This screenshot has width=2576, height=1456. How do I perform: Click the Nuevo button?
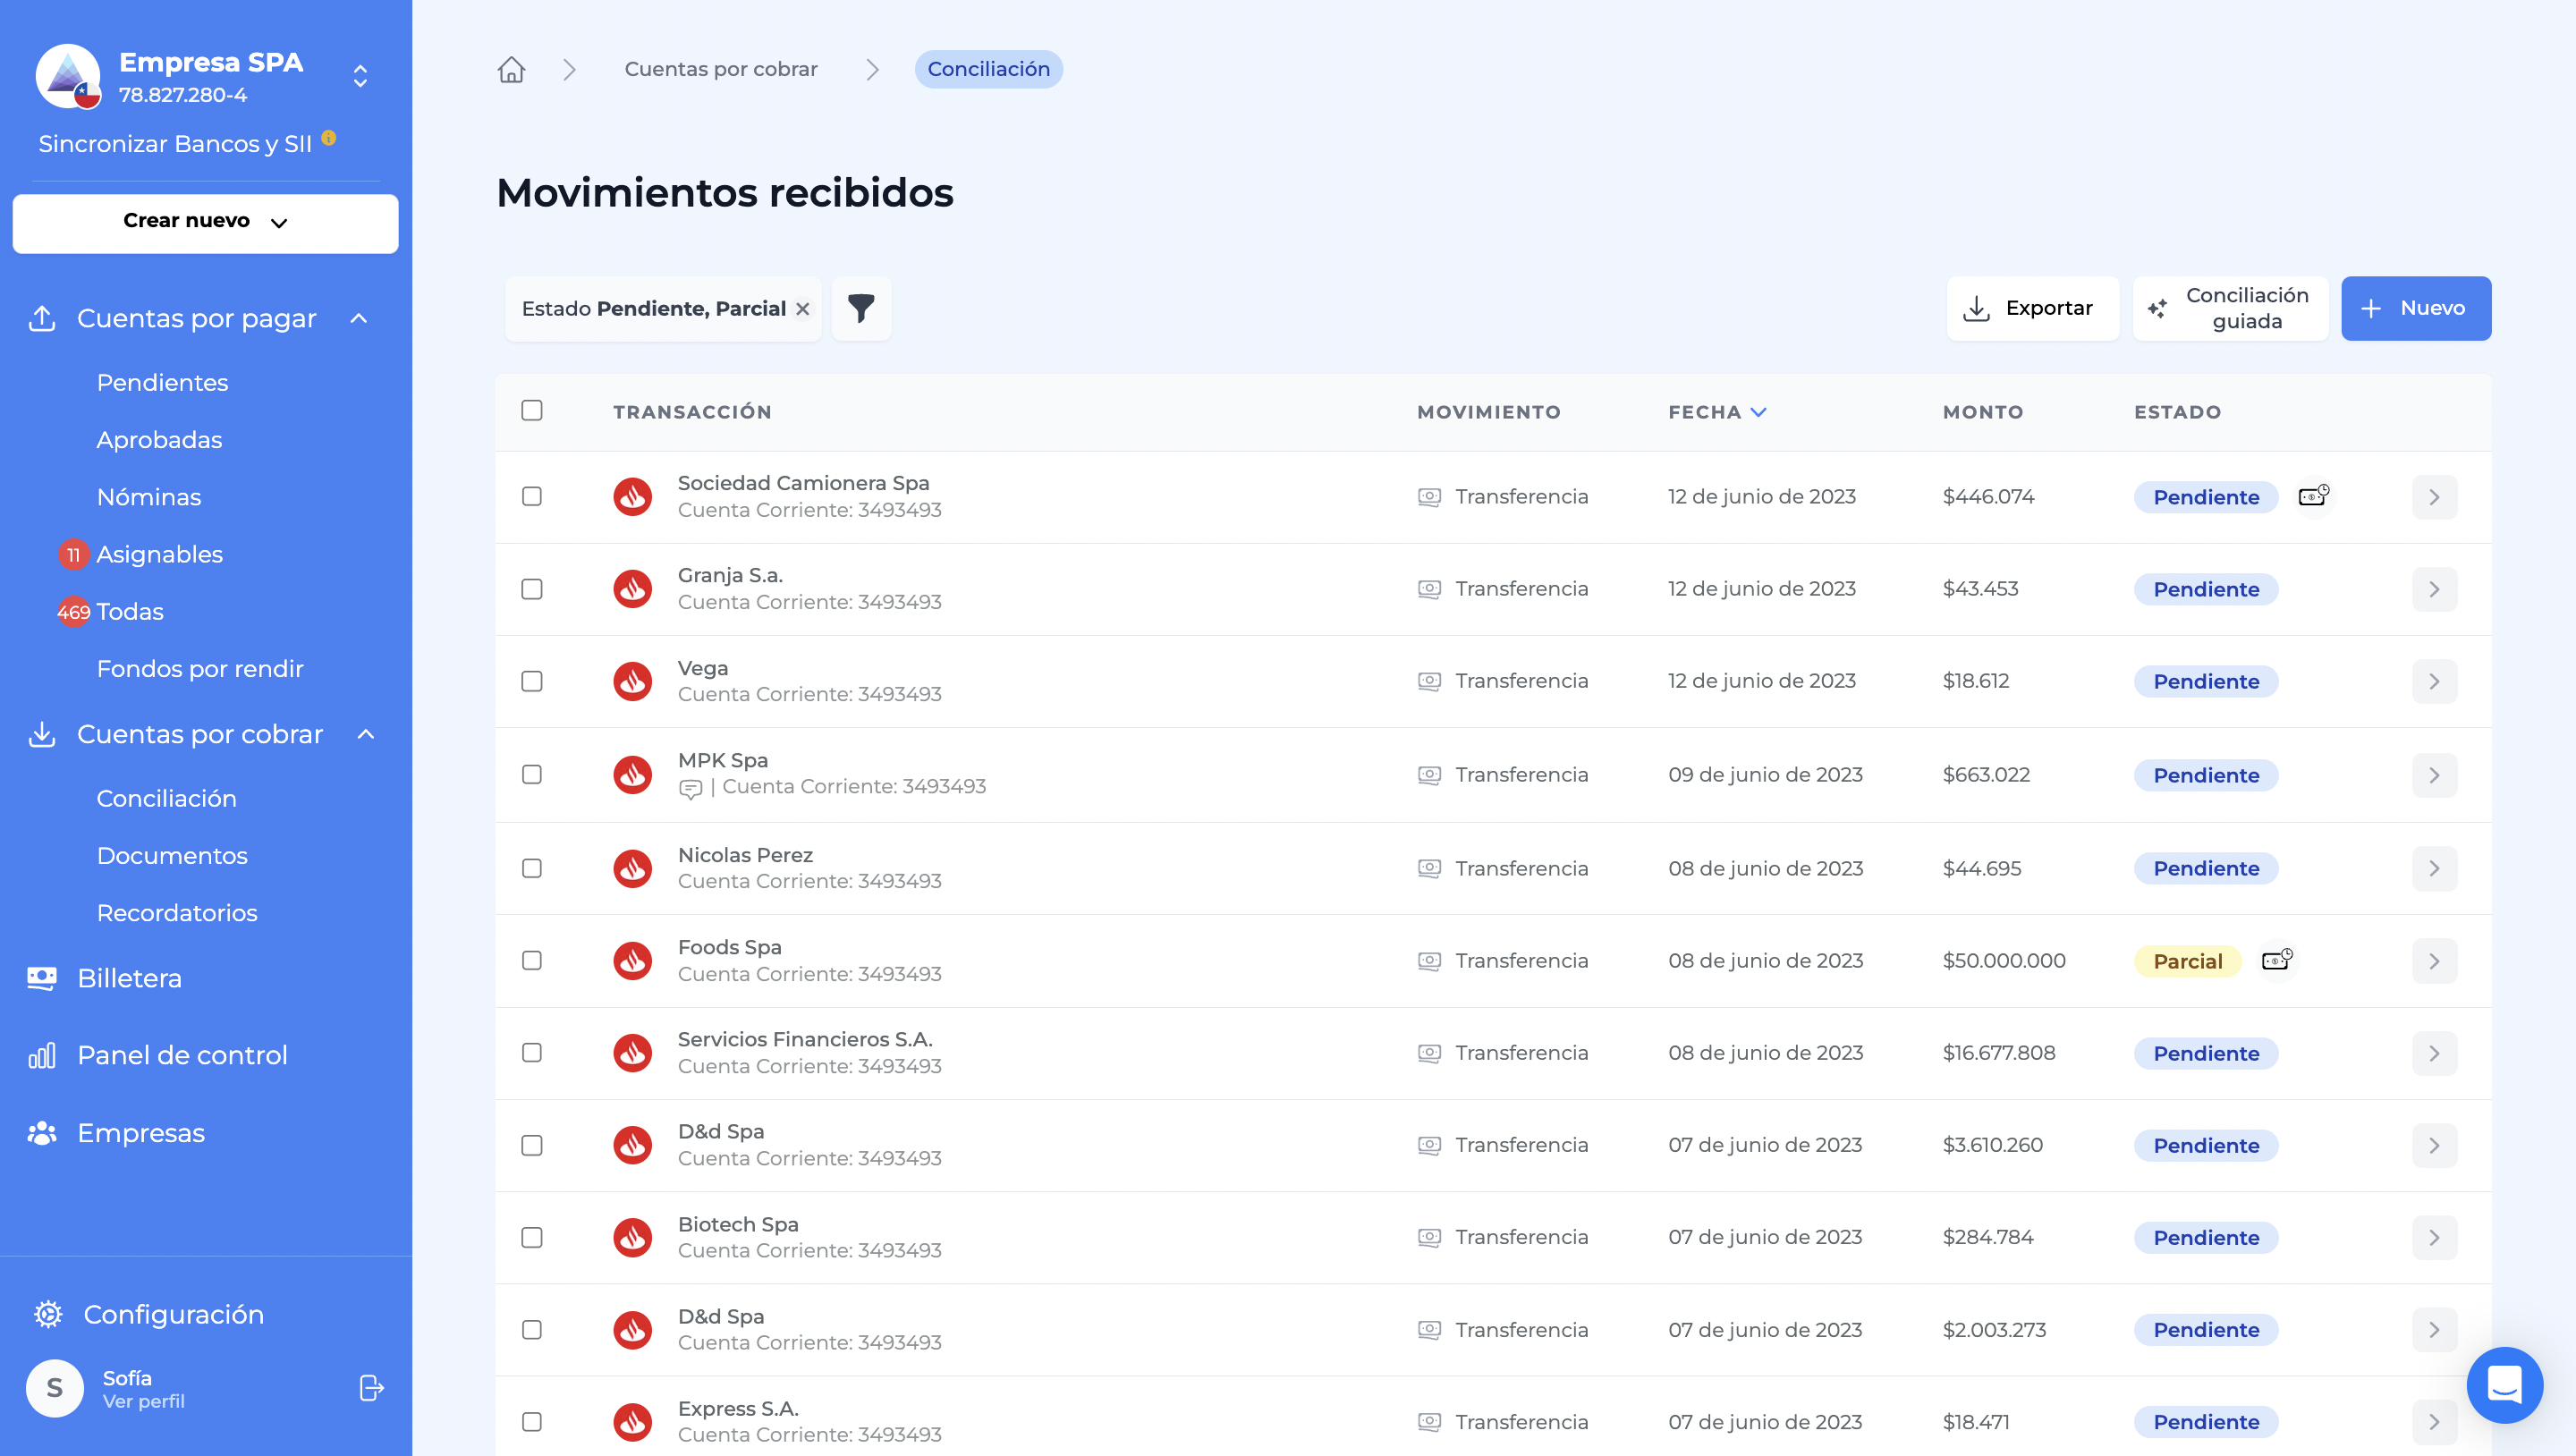pos(2415,308)
